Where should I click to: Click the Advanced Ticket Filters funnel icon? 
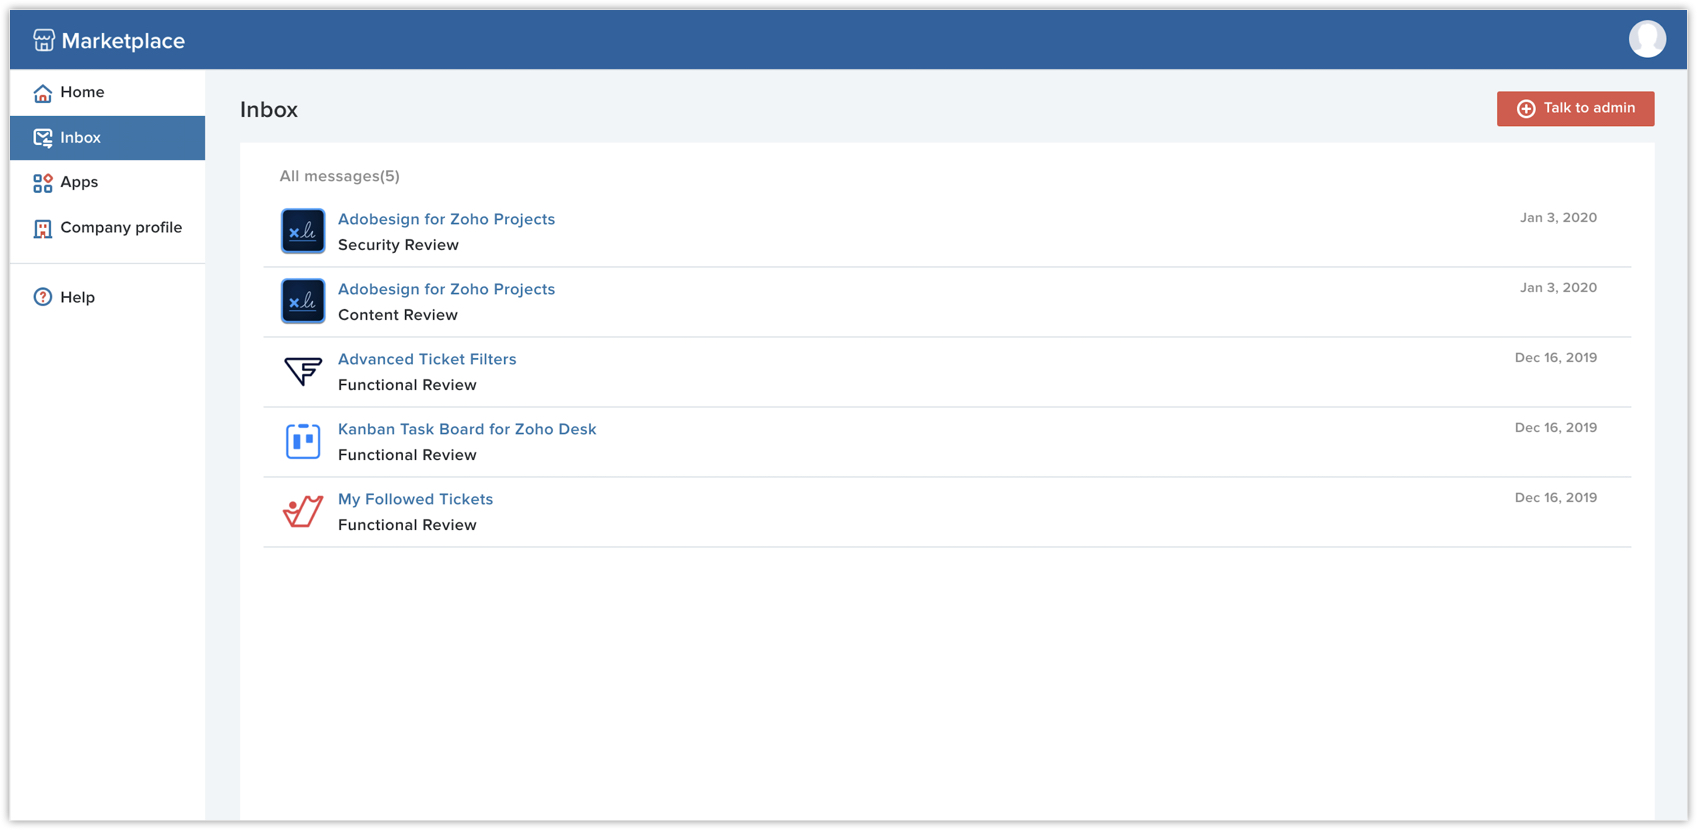point(303,371)
